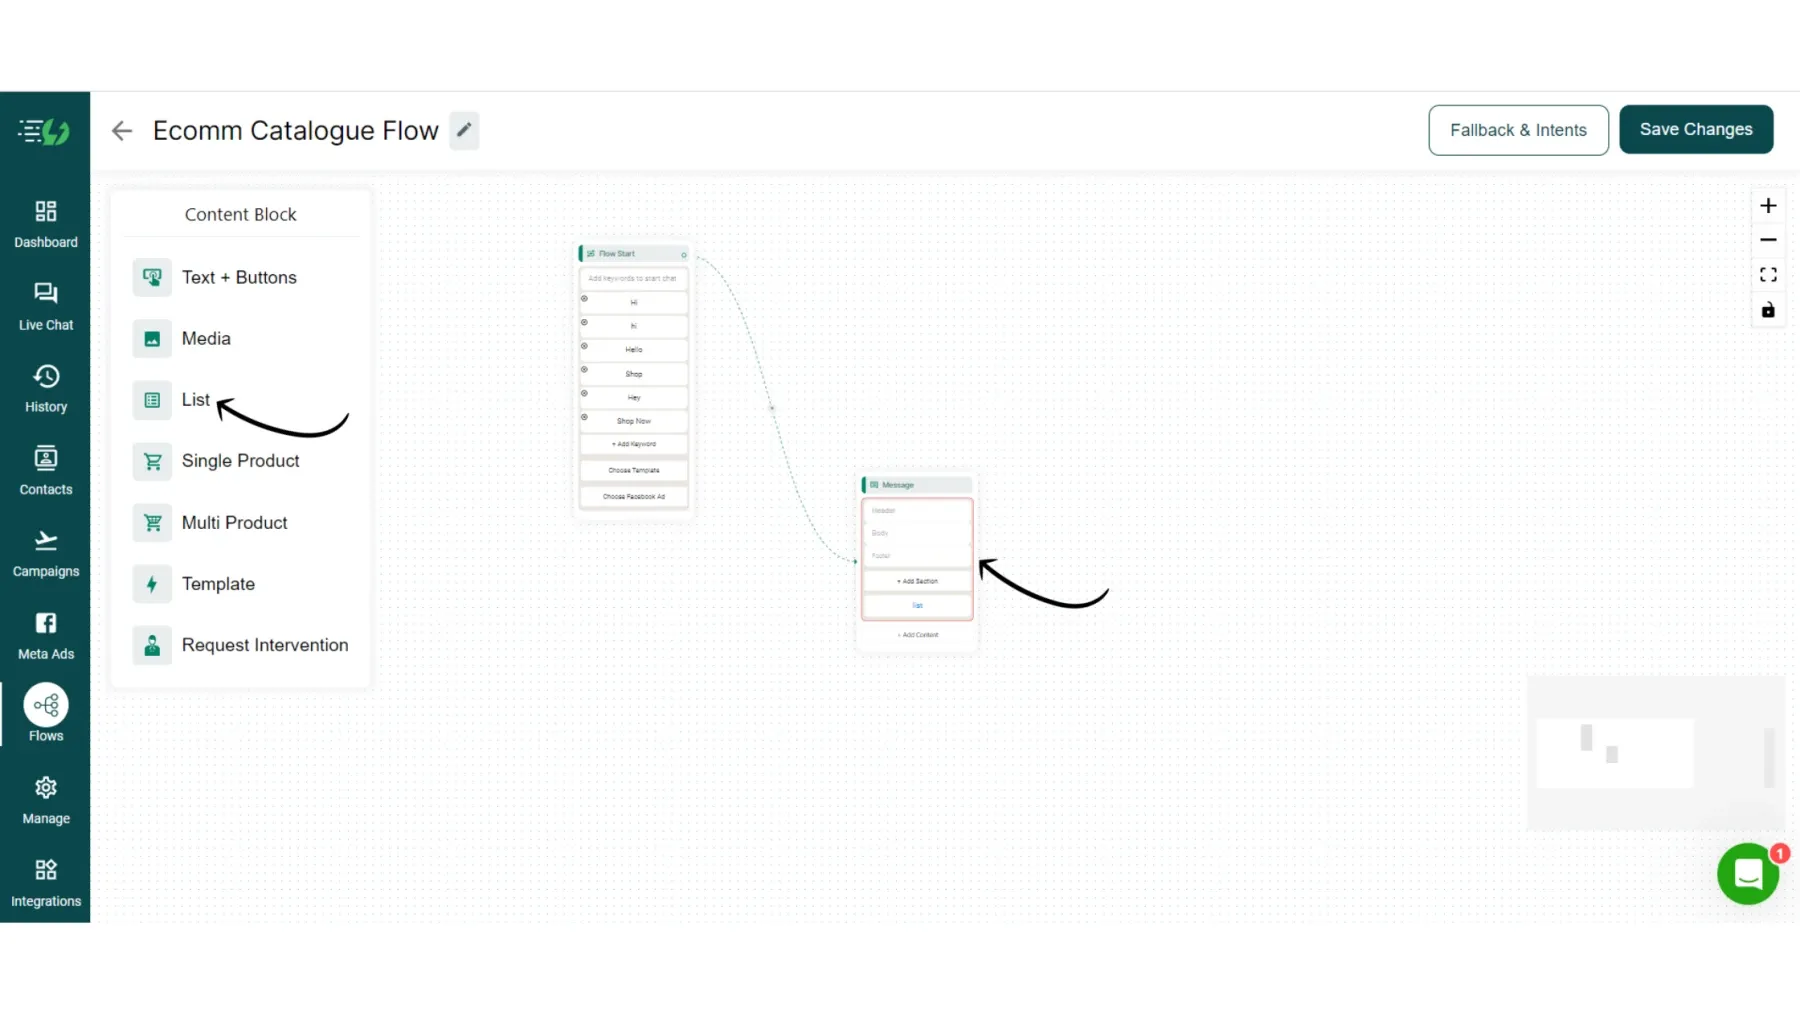This screenshot has width=1800, height=1013.
Task: Open the Dashboard from the sidebar
Action: 45,224
